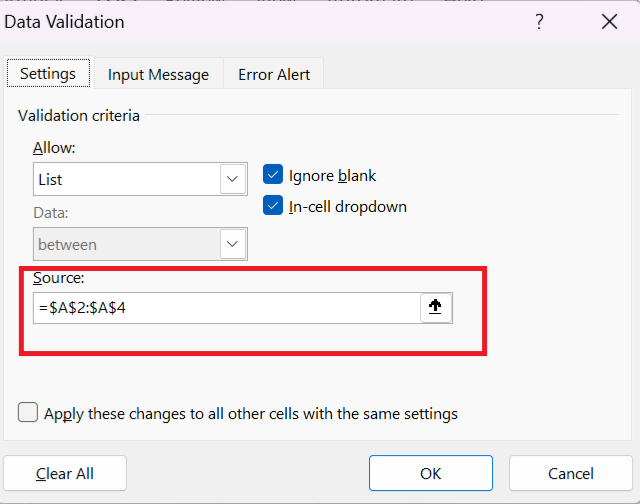
Task: Click the Data Validation title bar text
Action: 65,21
